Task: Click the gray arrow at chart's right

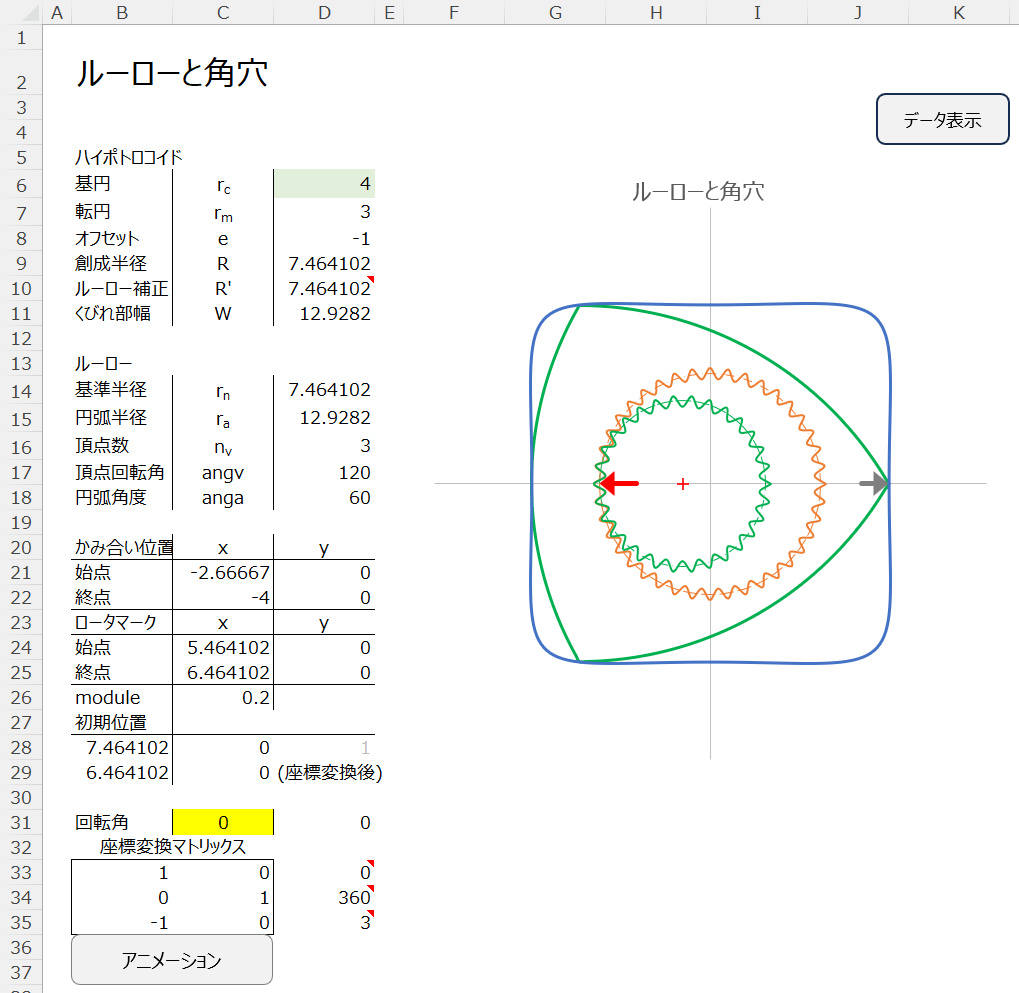Action: coord(872,484)
